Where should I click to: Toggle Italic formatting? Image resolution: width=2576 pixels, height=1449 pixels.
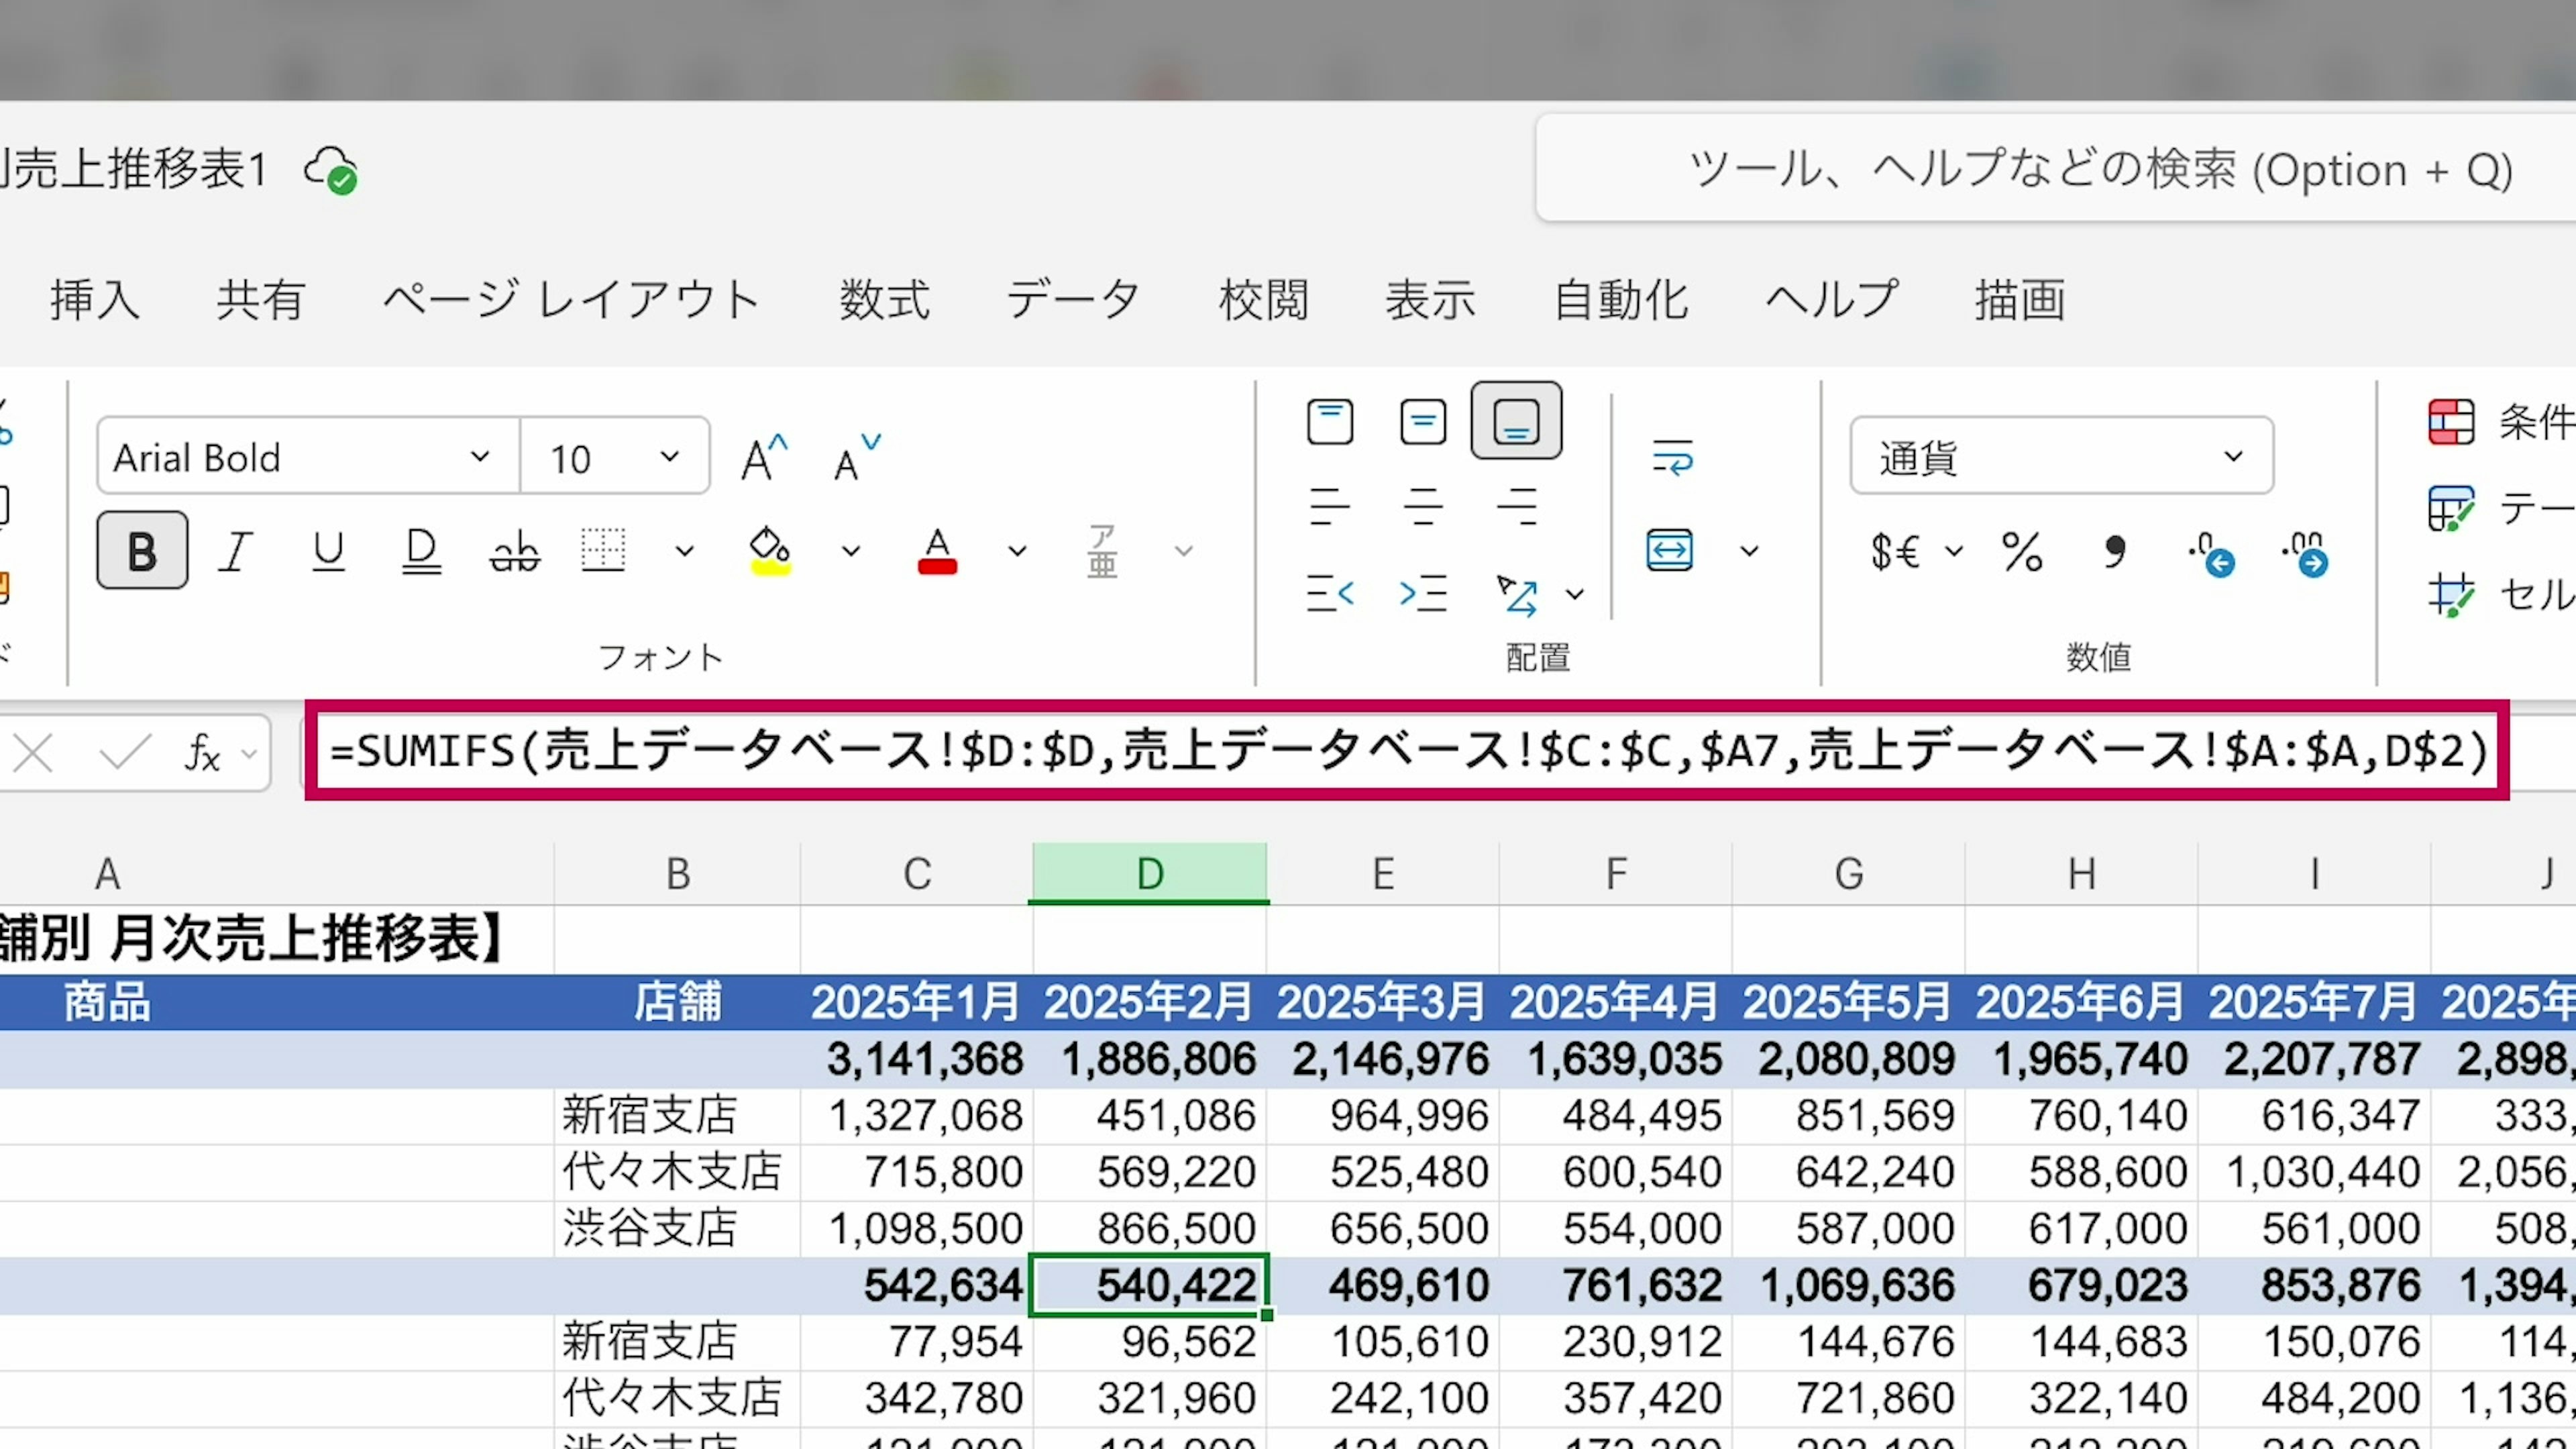coord(235,551)
